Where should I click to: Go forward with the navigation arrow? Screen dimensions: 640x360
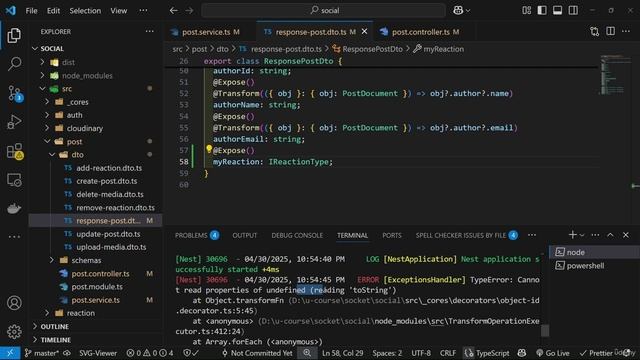189,11
